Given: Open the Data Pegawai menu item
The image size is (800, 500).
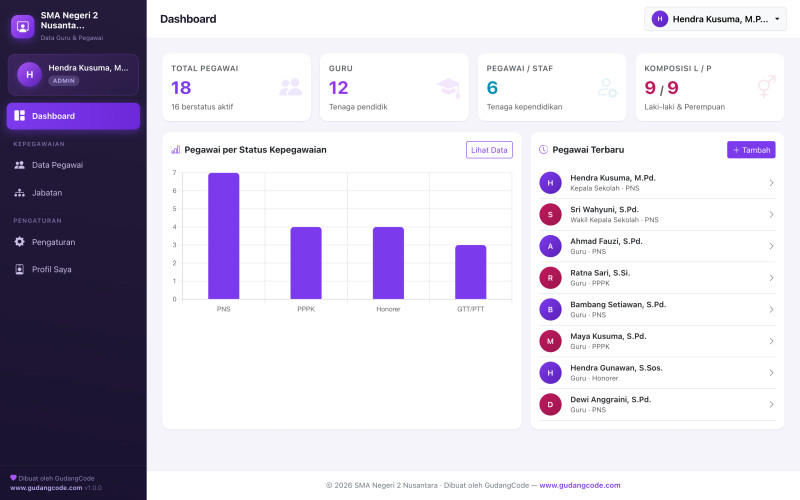Looking at the screenshot, I should (73, 165).
